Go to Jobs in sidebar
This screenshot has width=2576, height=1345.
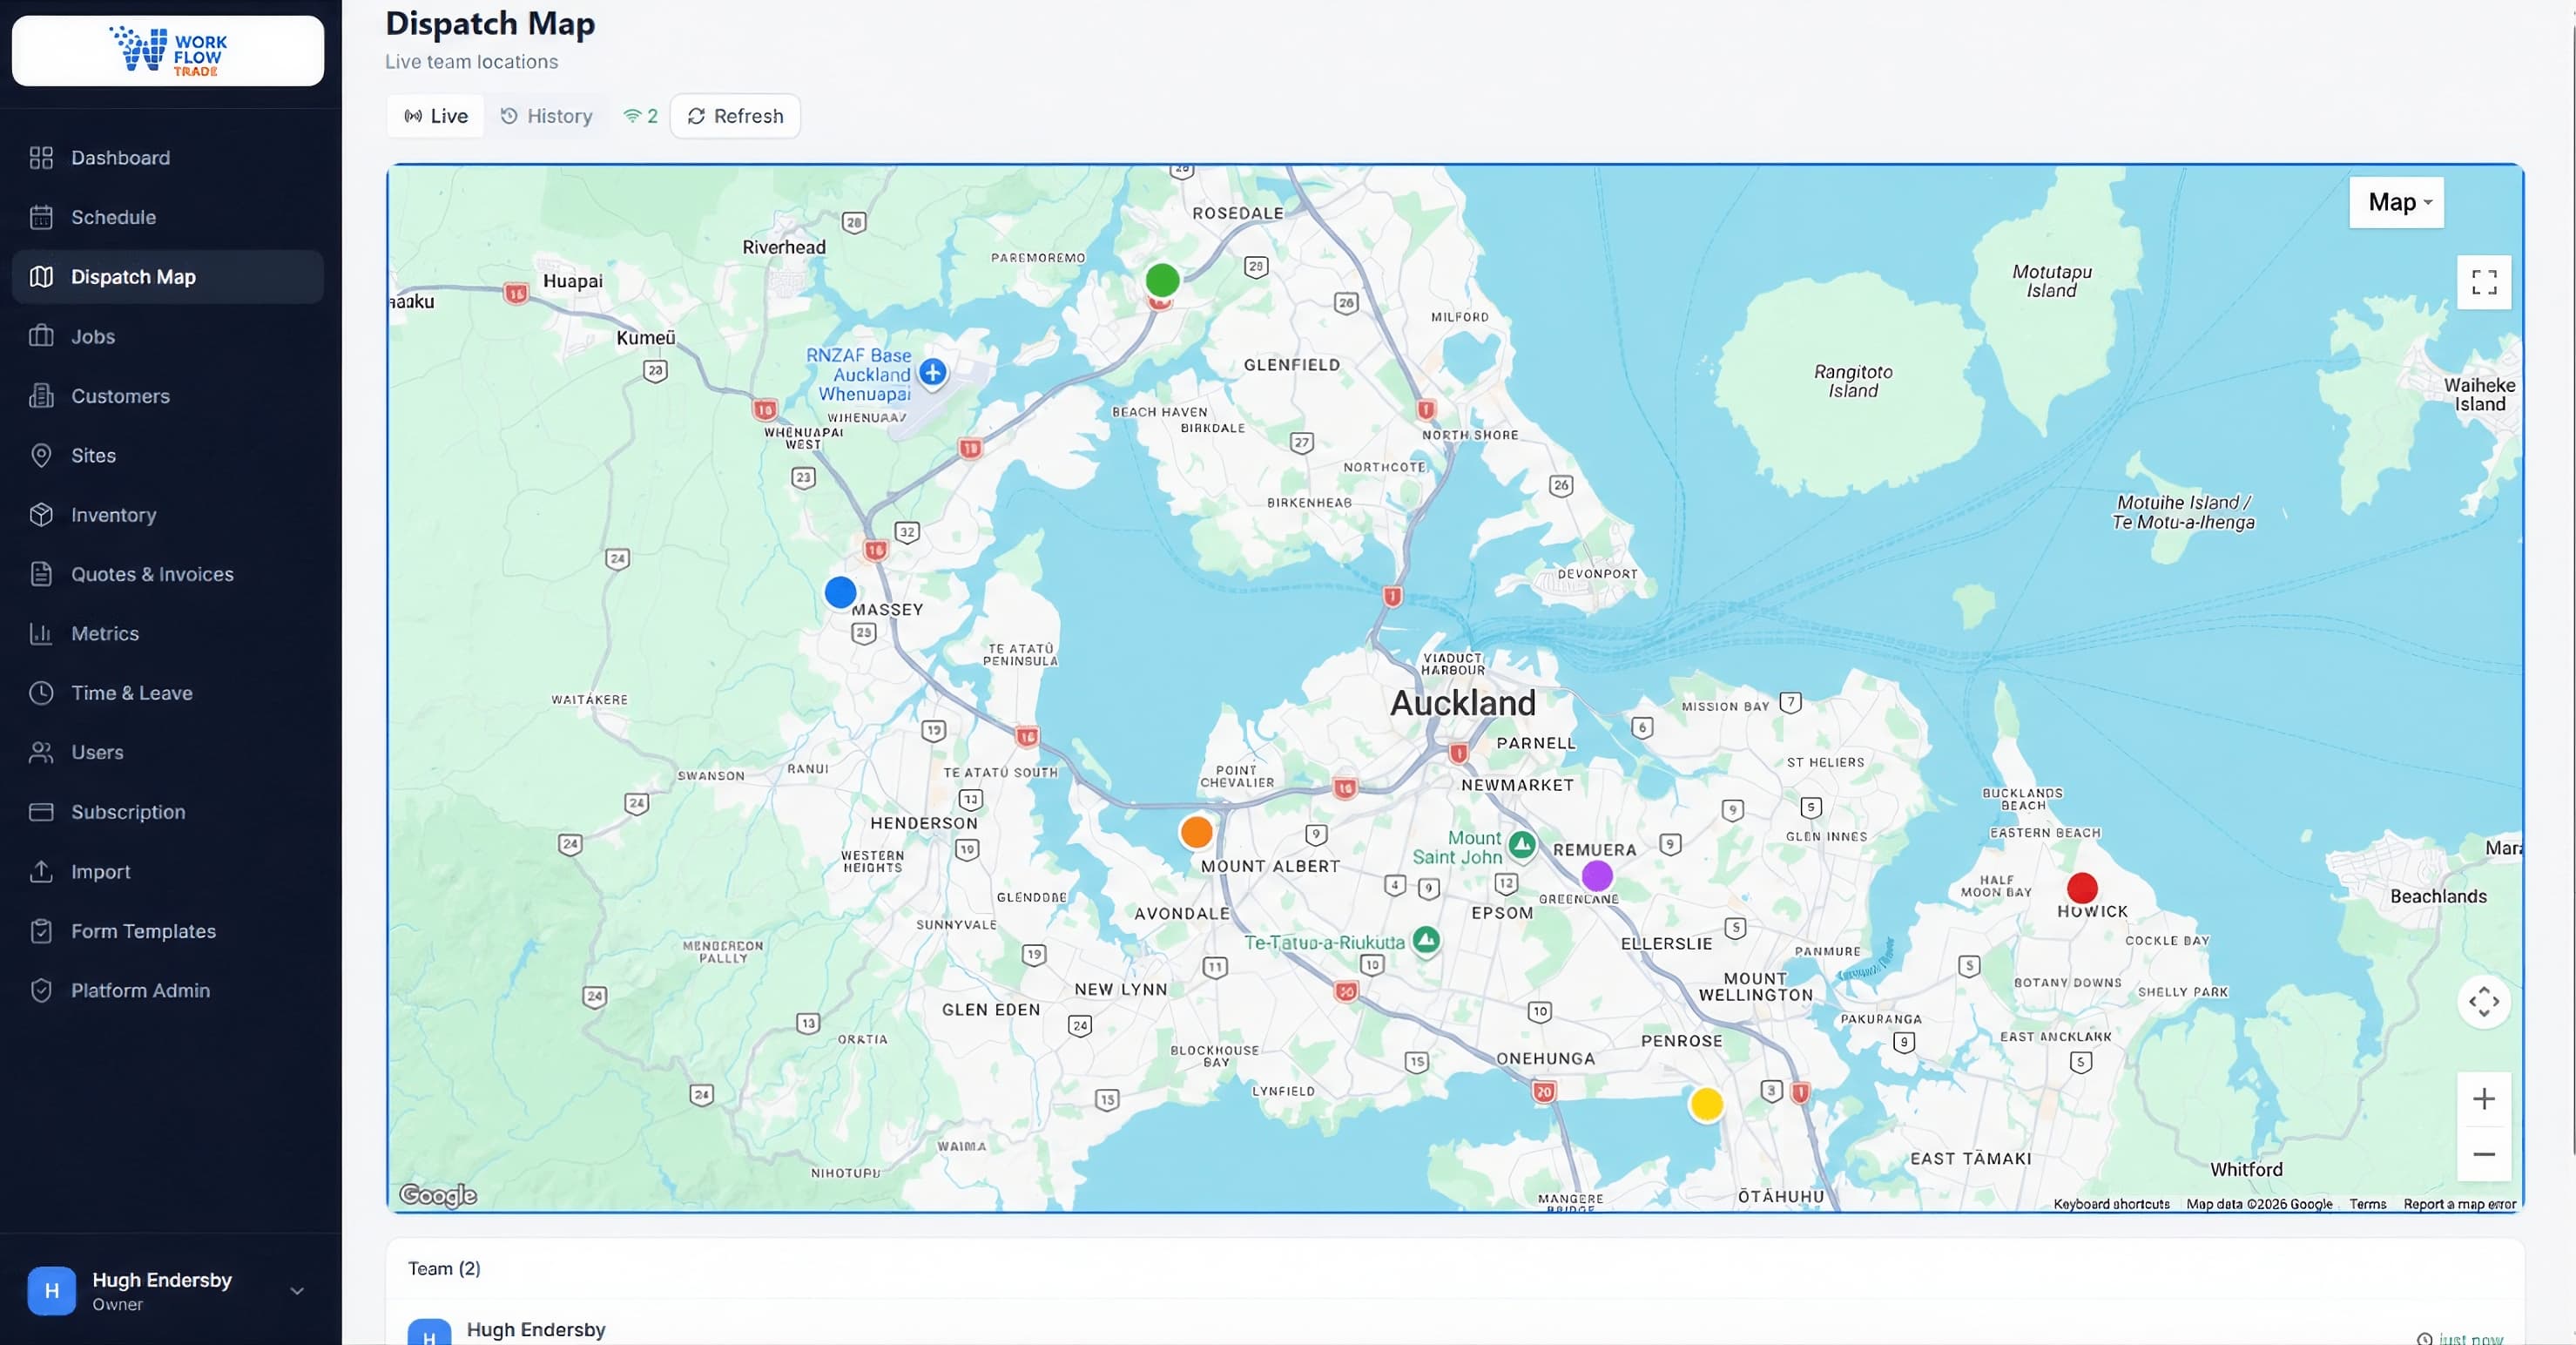coord(167,336)
